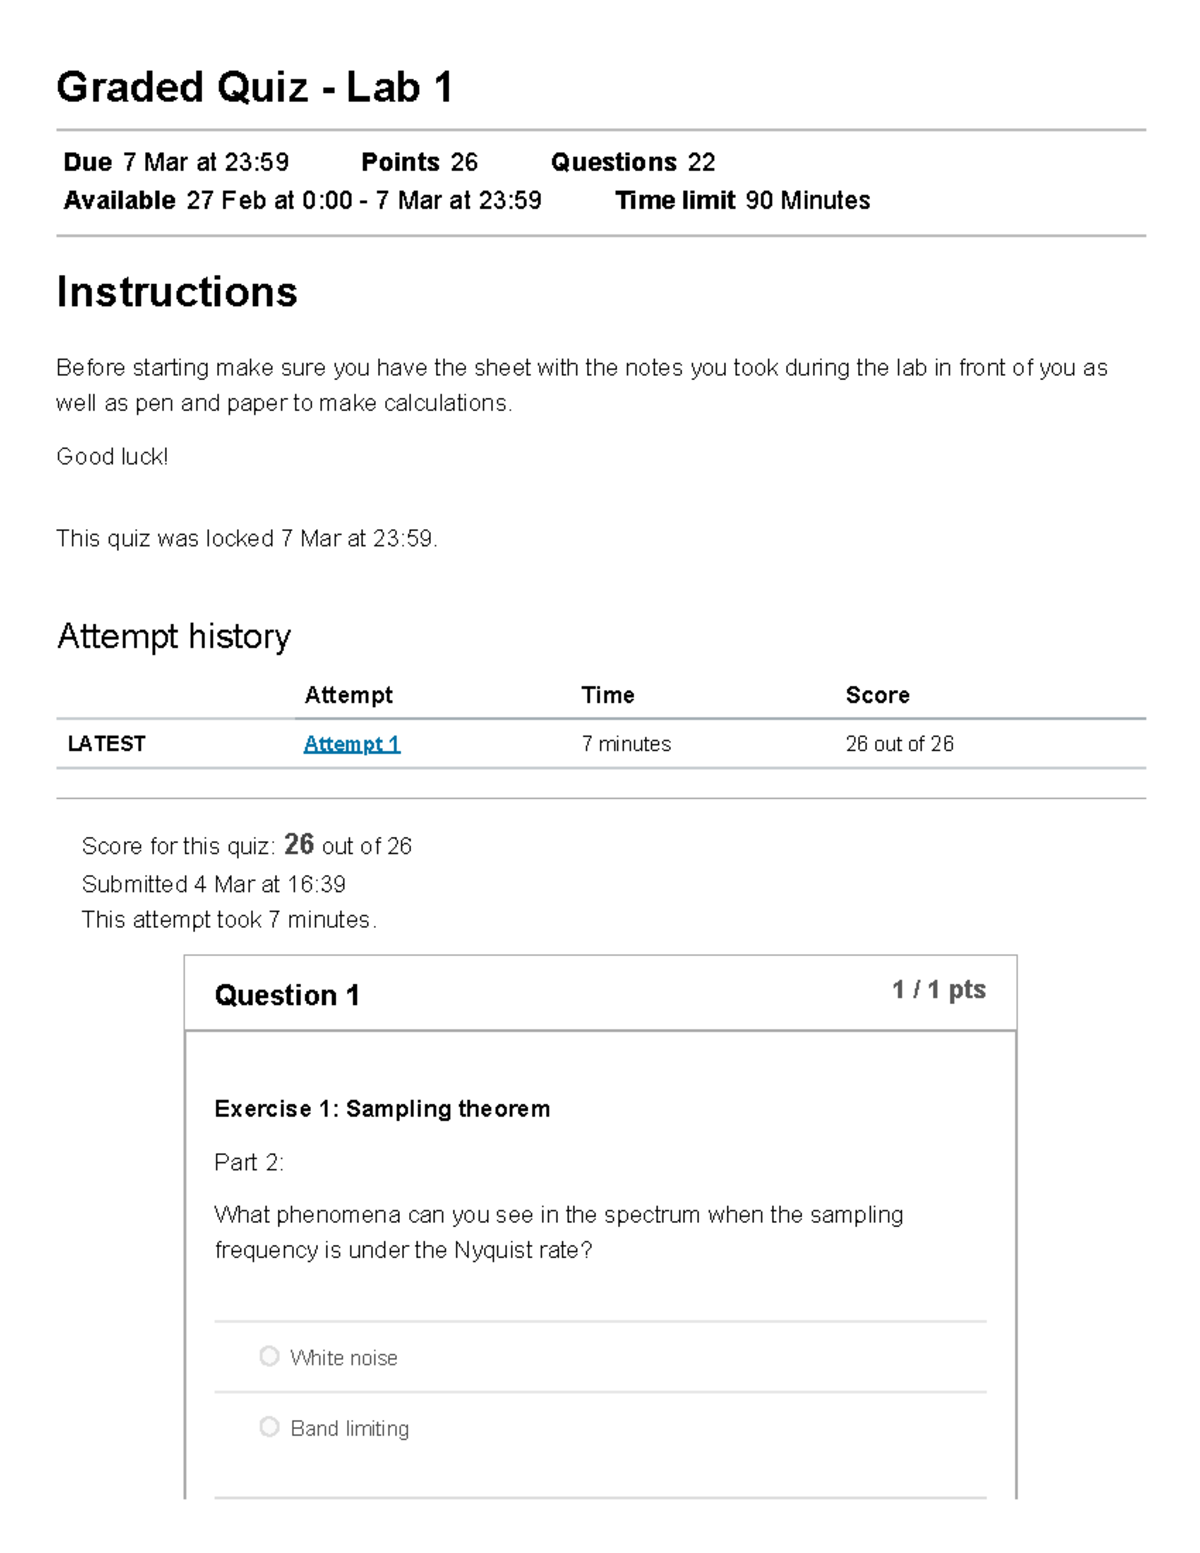1200x1553 pixels.
Task: Click the Time column header
Action: 609,695
